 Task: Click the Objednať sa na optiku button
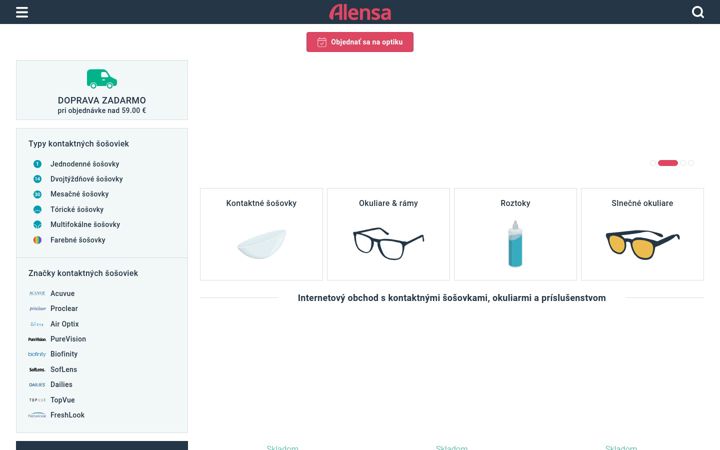[360, 42]
